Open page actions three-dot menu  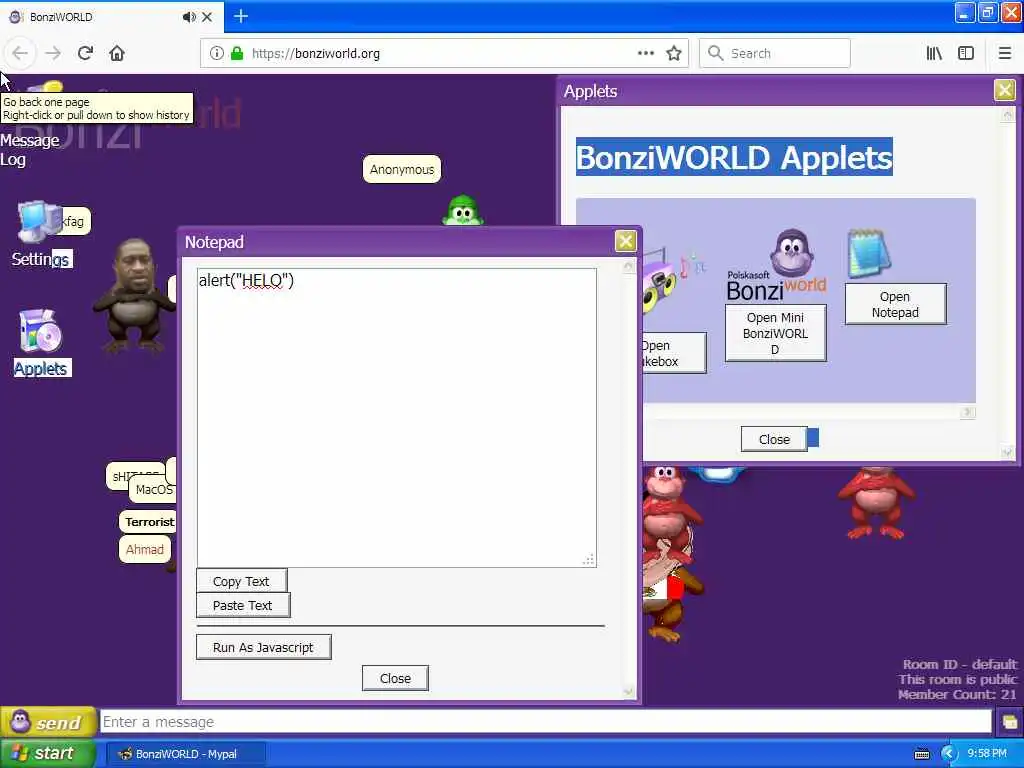646,54
